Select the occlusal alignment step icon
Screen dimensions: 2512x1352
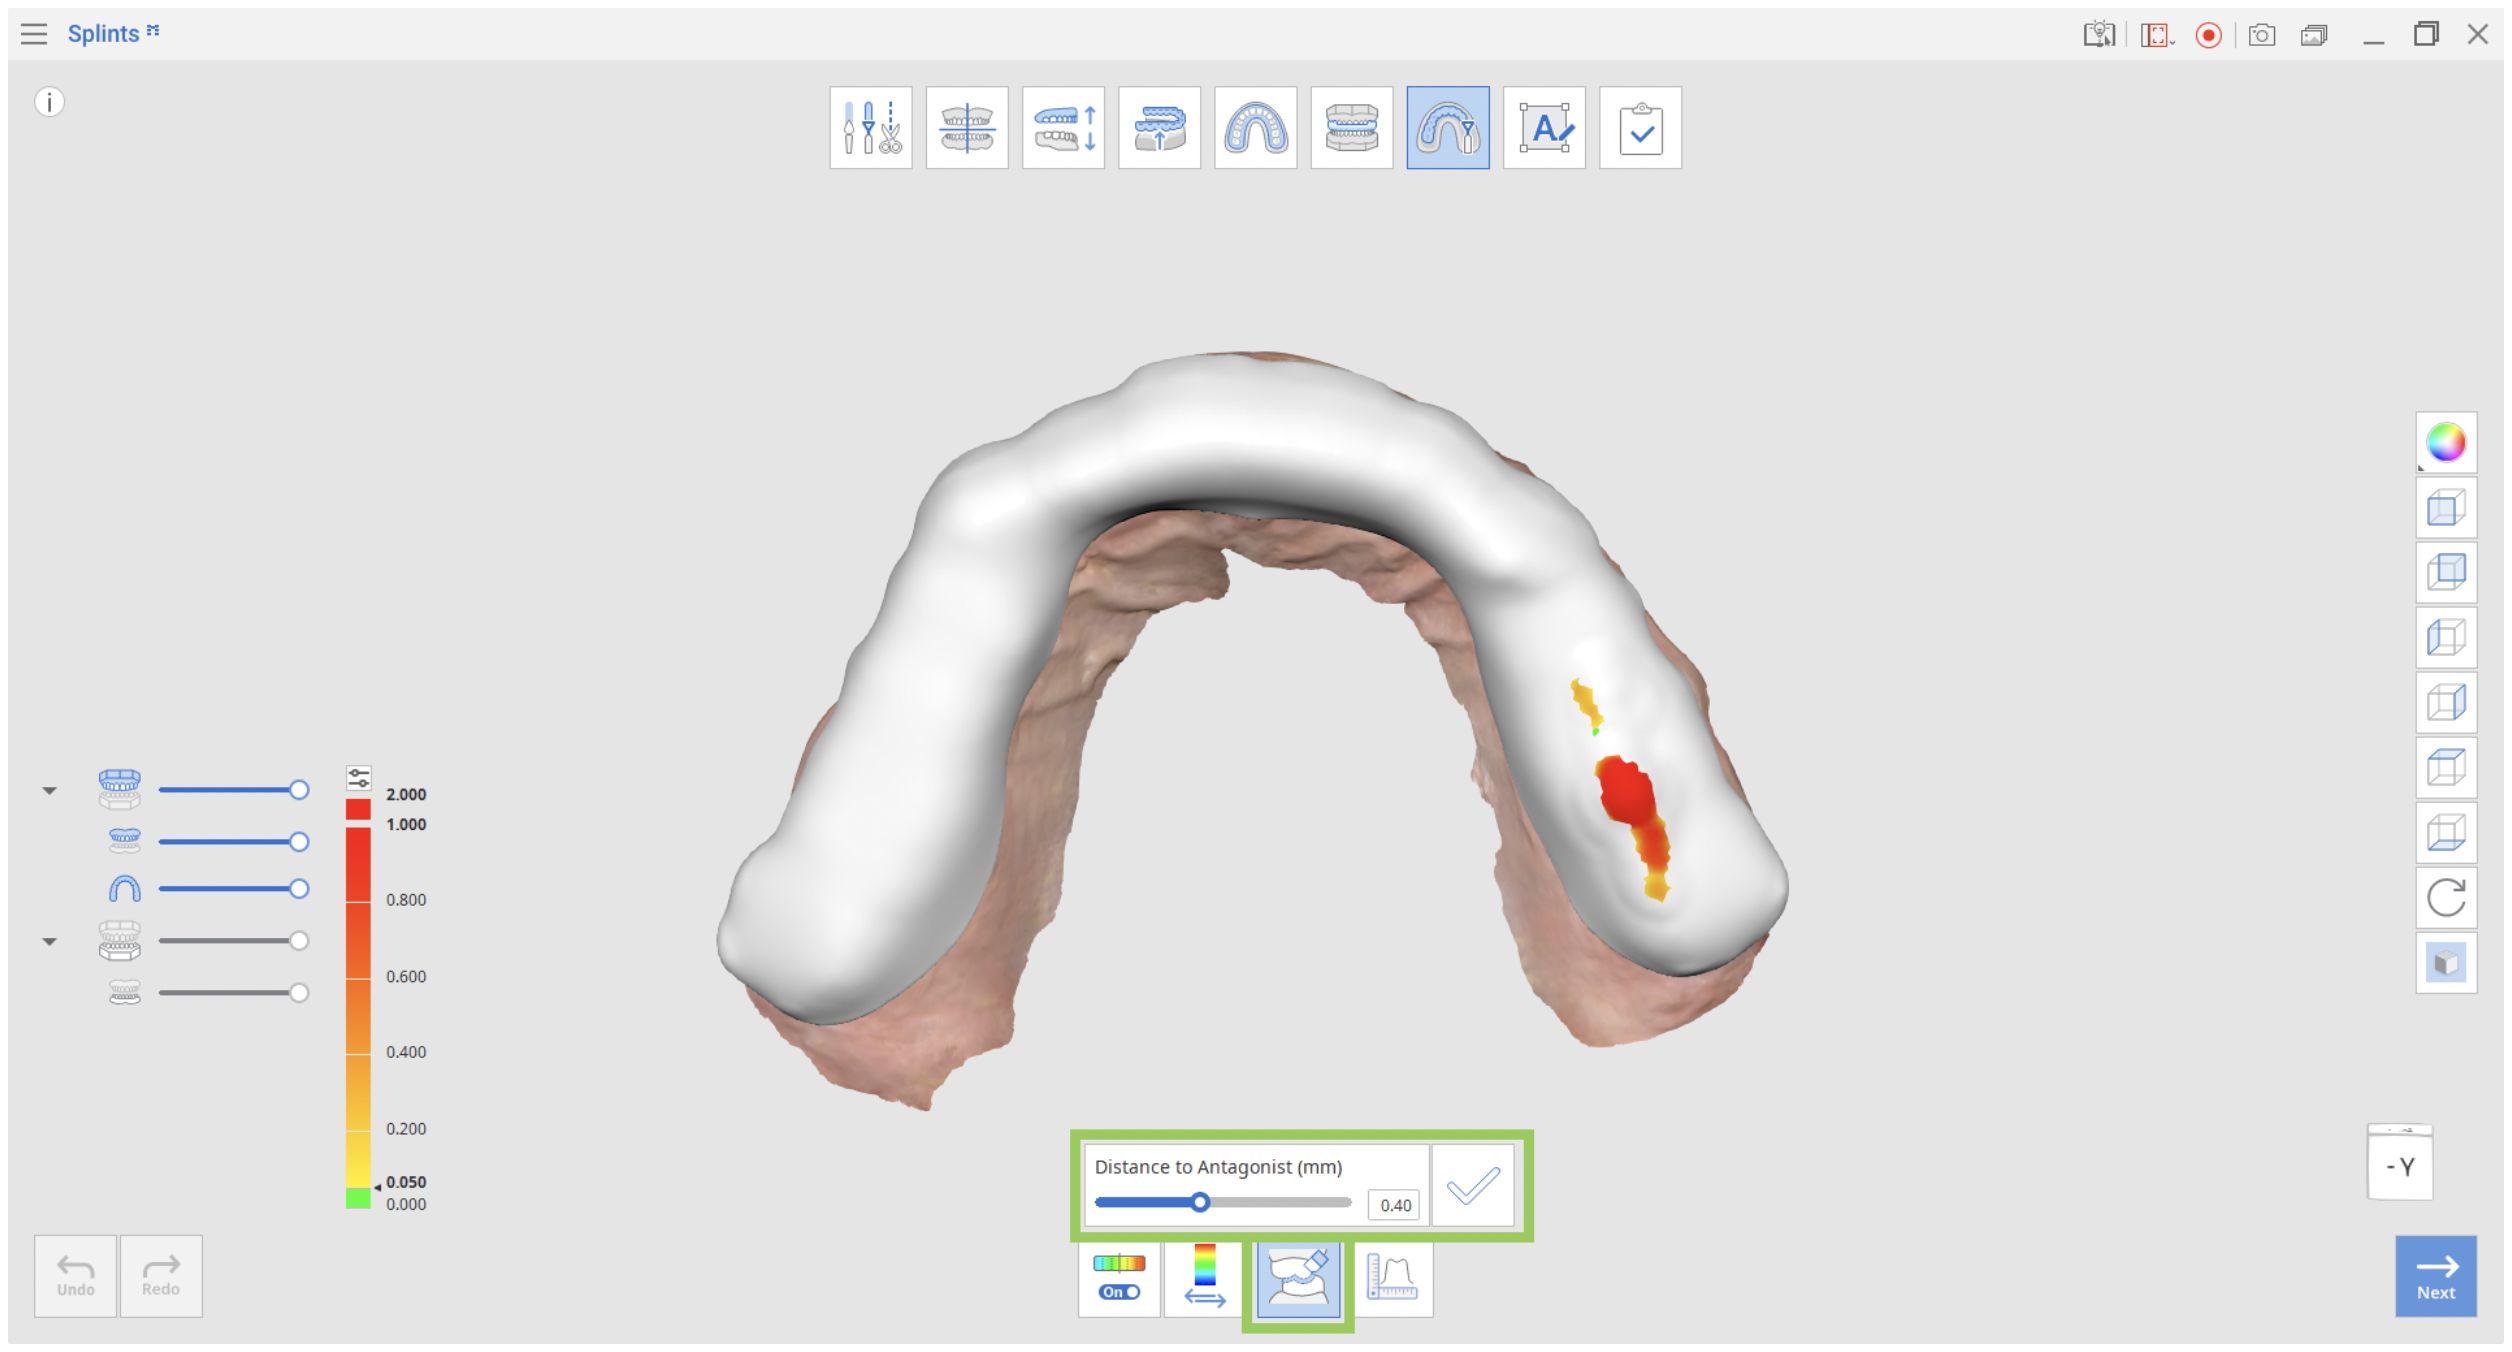pyautogui.click(x=966, y=128)
